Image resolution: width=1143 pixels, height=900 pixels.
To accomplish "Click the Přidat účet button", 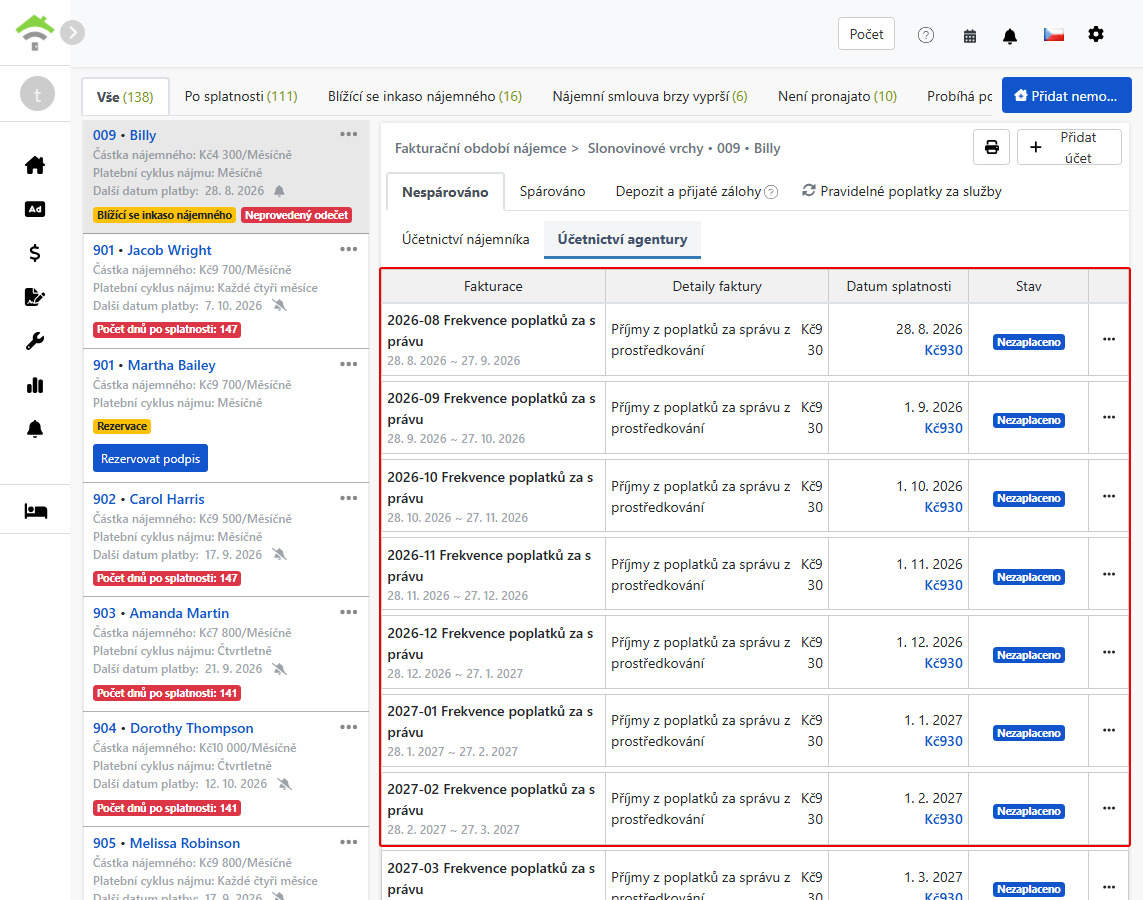I will click(x=1069, y=147).
